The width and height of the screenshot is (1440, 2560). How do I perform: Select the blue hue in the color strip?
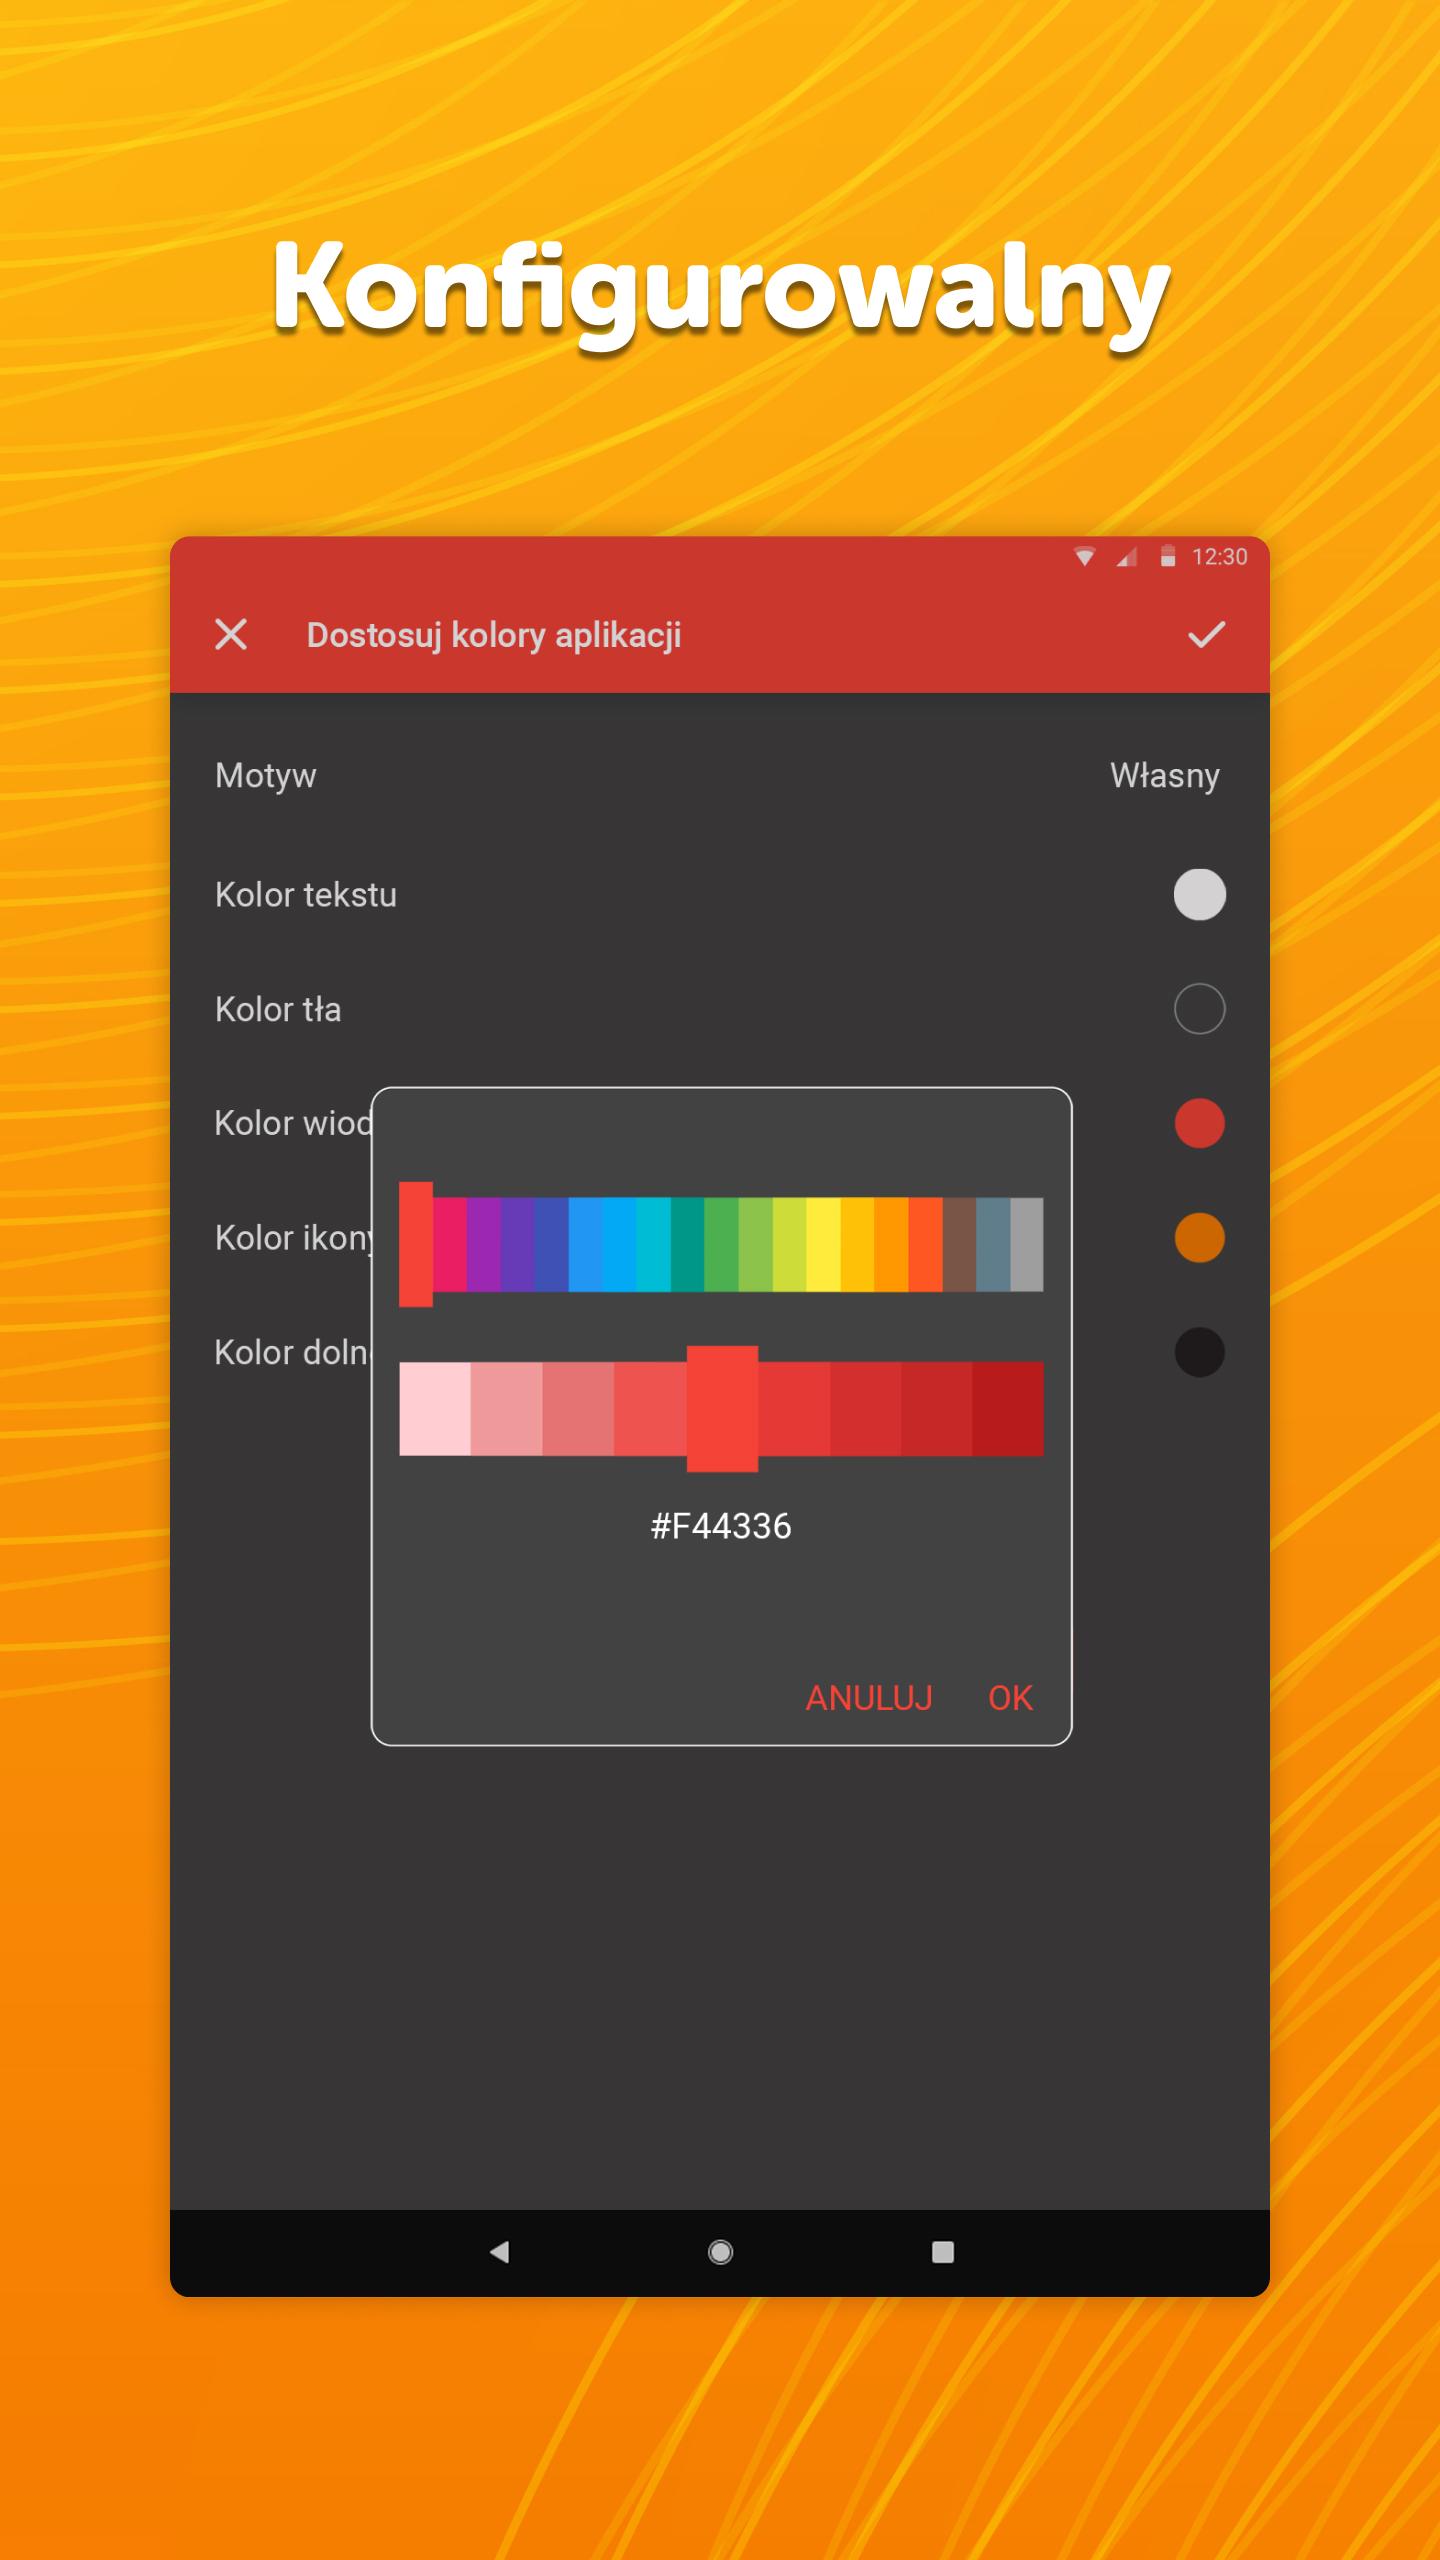pyautogui.click(x=585, y=1244)
